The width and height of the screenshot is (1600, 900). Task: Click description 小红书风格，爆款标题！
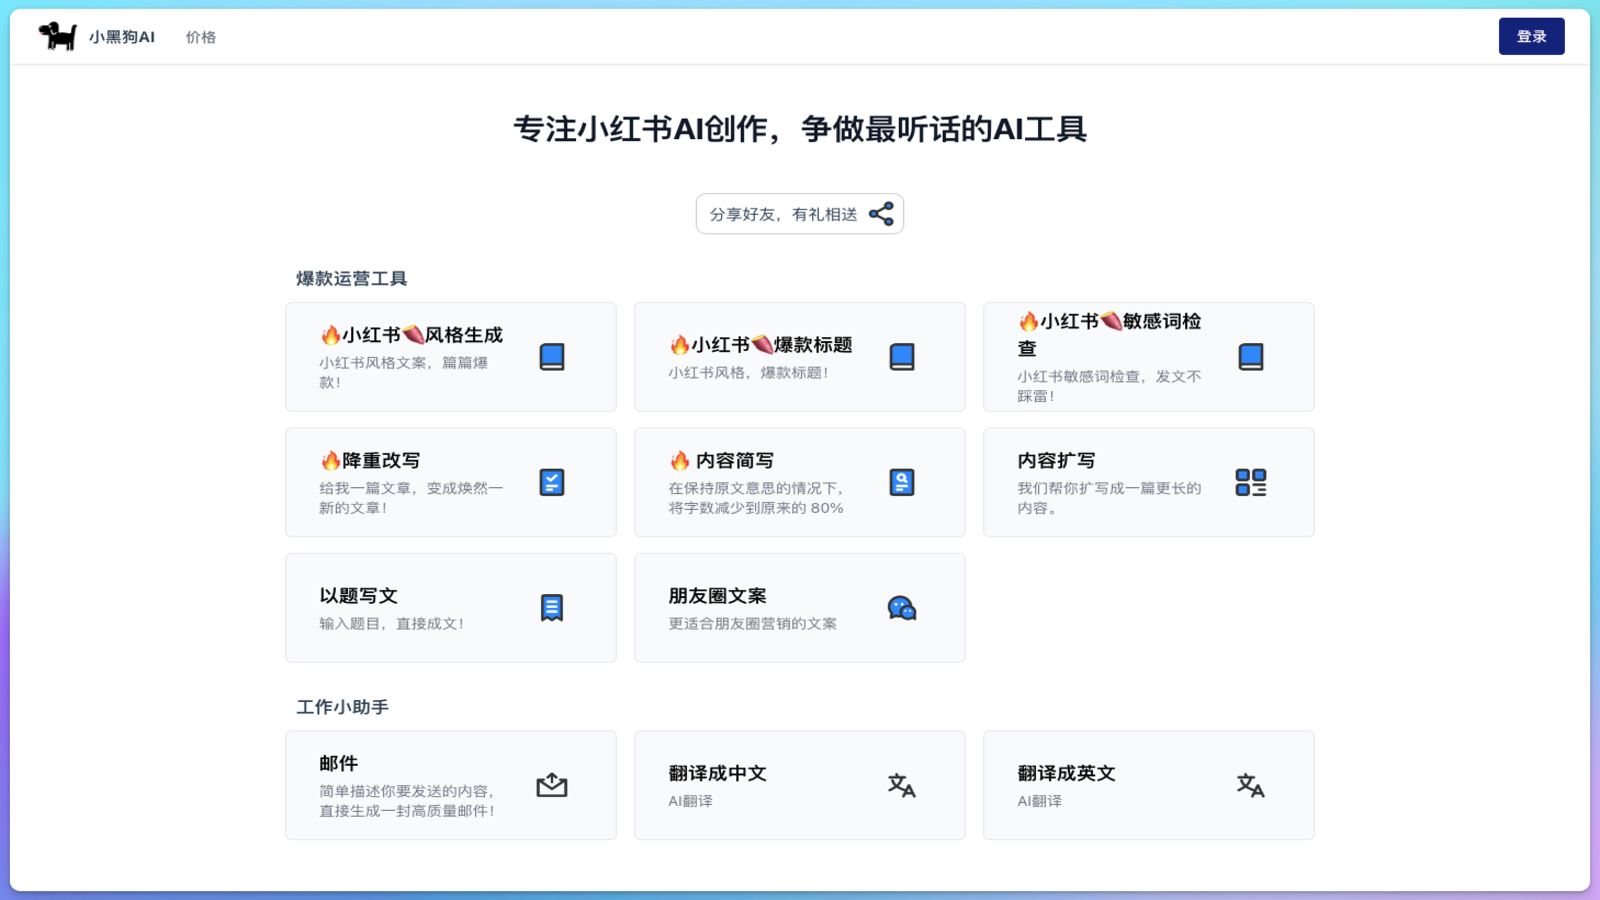click(749, 373)
